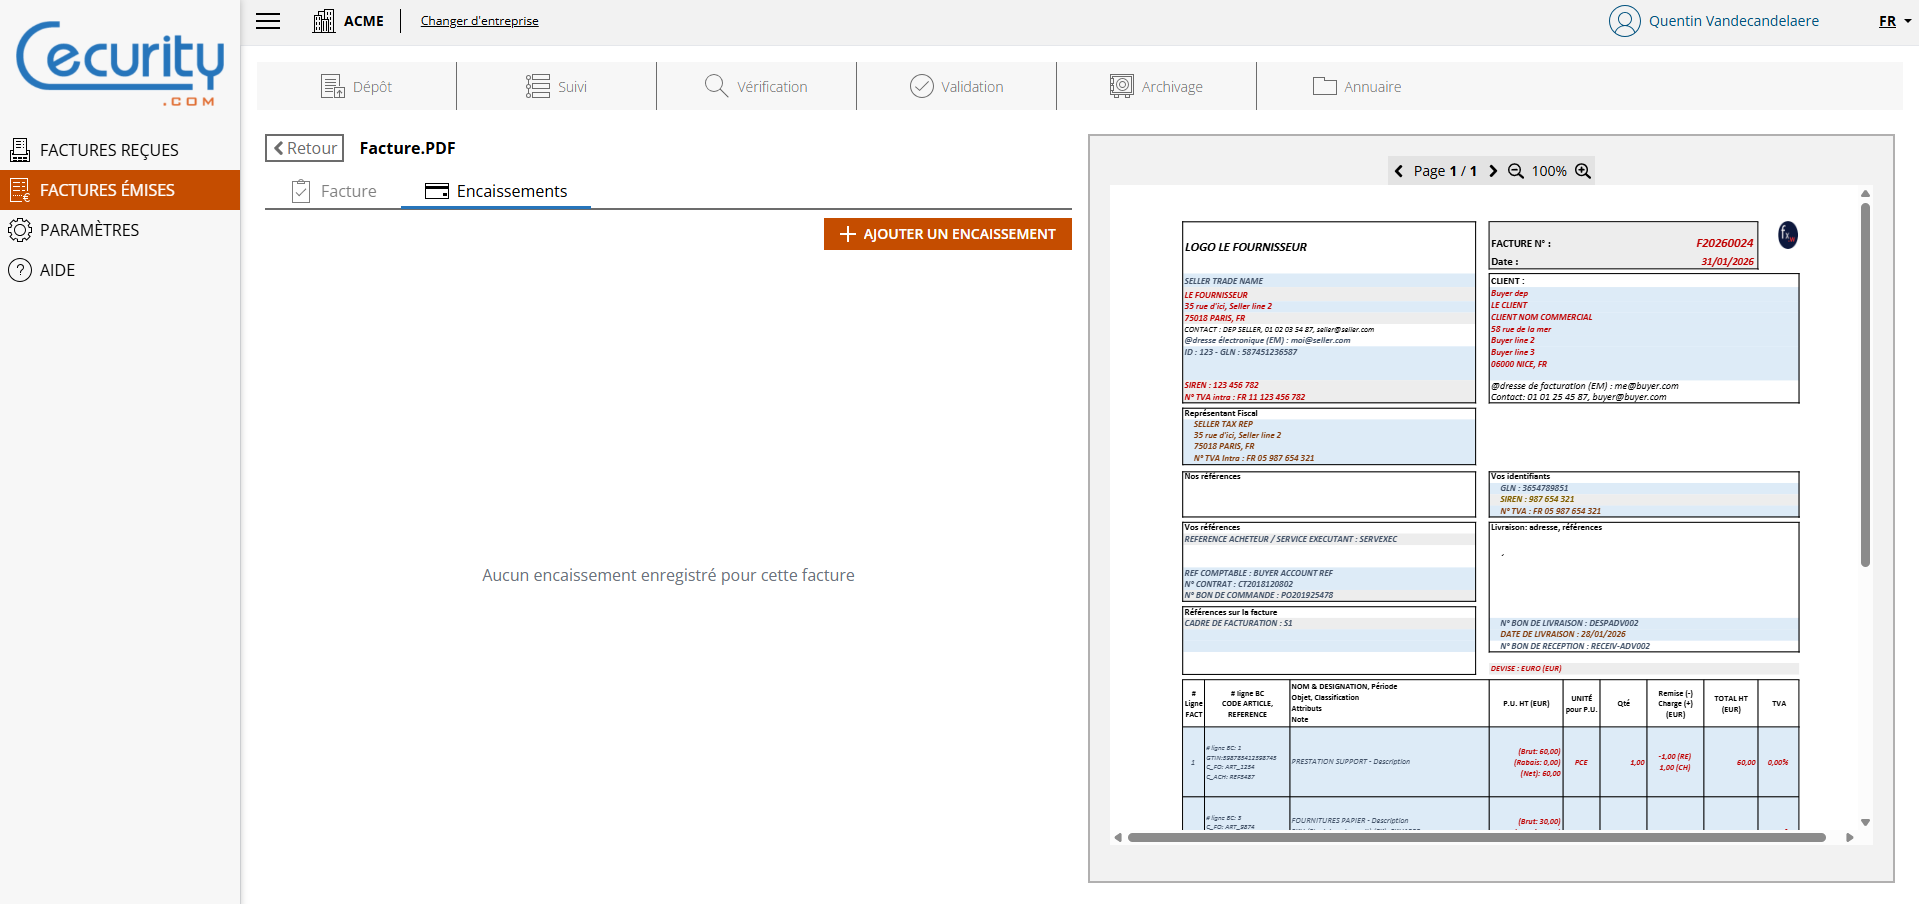
Task: Open Aide in the sidebar
Action: click(120, 270)
